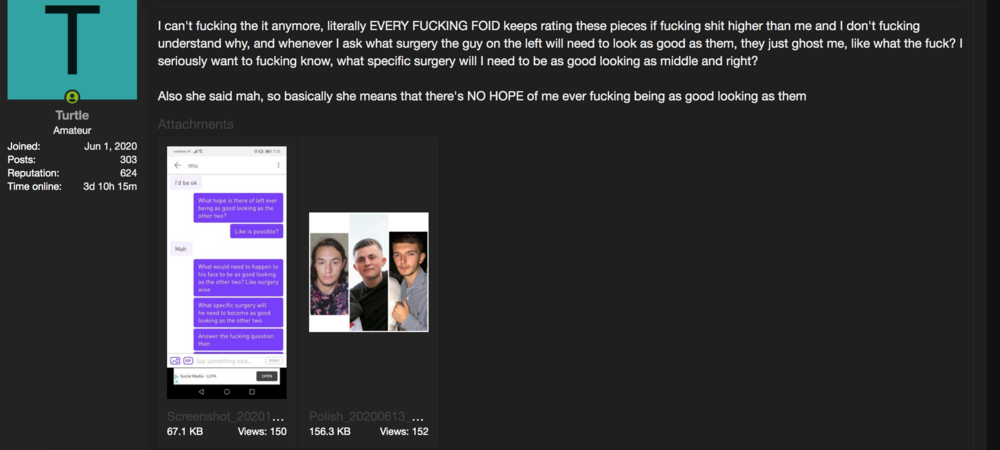Open the Screenshot_20201 attachment filename
The image size is (1000, 450).
[226, 416]
